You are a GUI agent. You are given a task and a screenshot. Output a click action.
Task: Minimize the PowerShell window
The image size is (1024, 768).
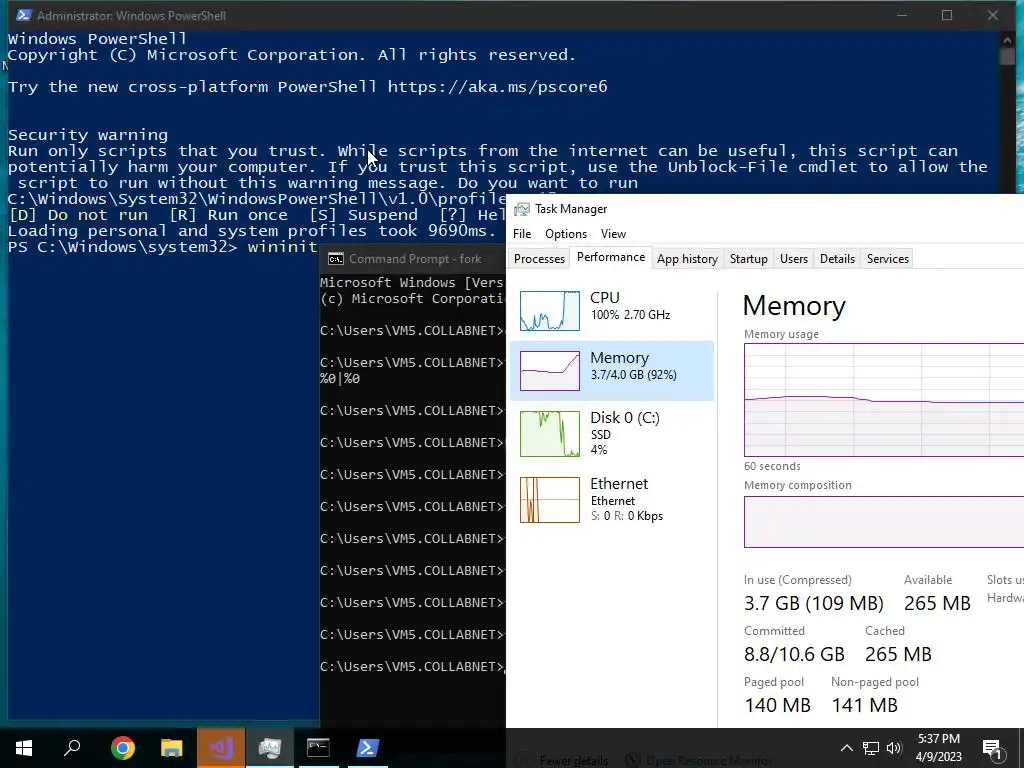click(902, 15)
